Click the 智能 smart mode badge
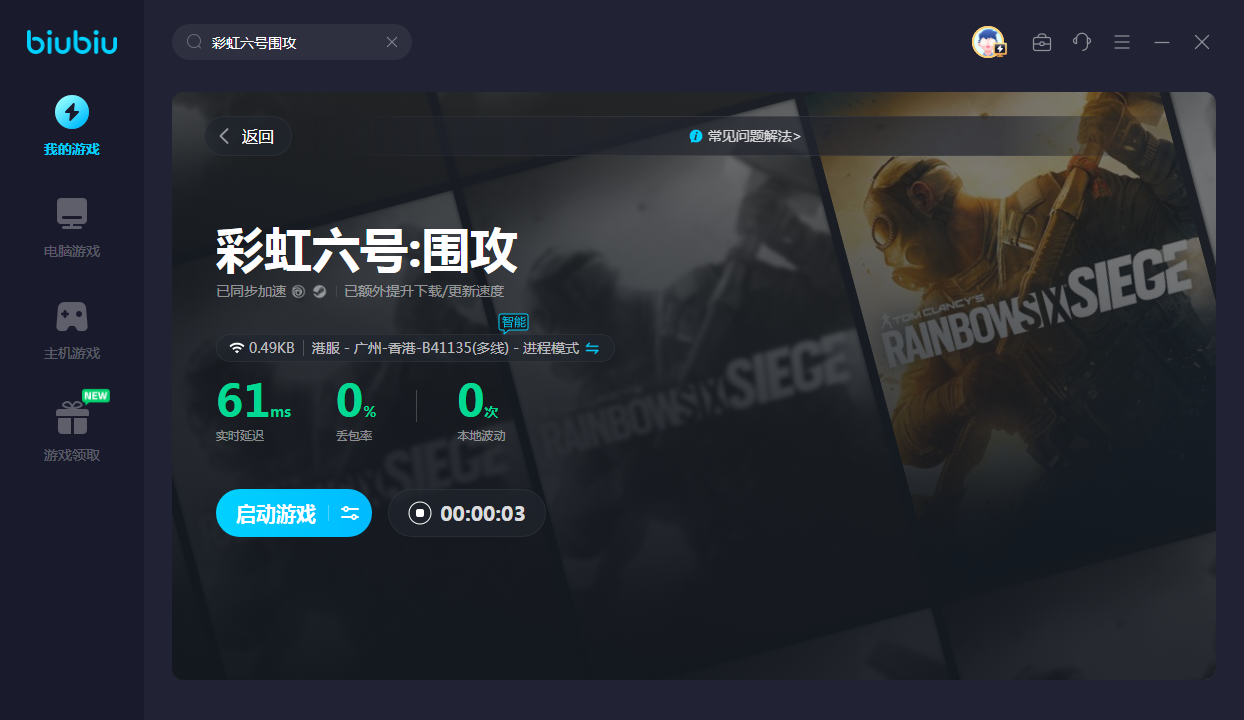 [x=513, y=322]
